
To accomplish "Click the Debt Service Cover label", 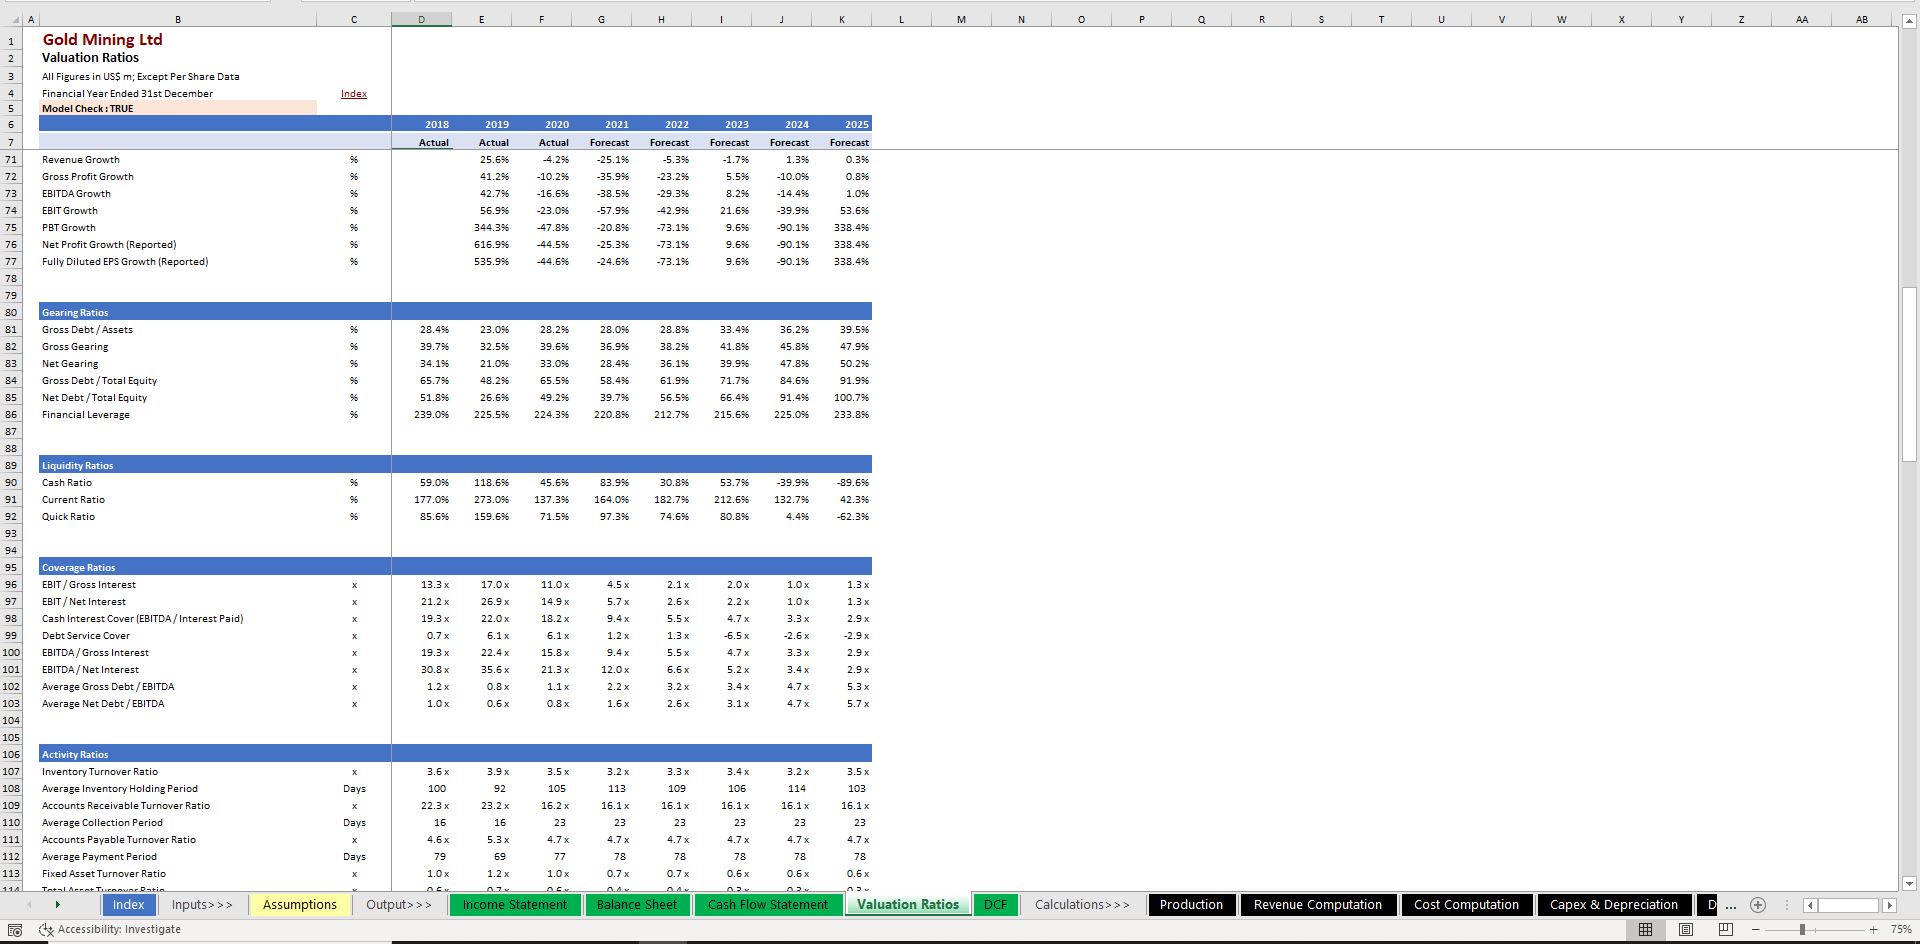I will pyautogui.click(x=86, y=635).
